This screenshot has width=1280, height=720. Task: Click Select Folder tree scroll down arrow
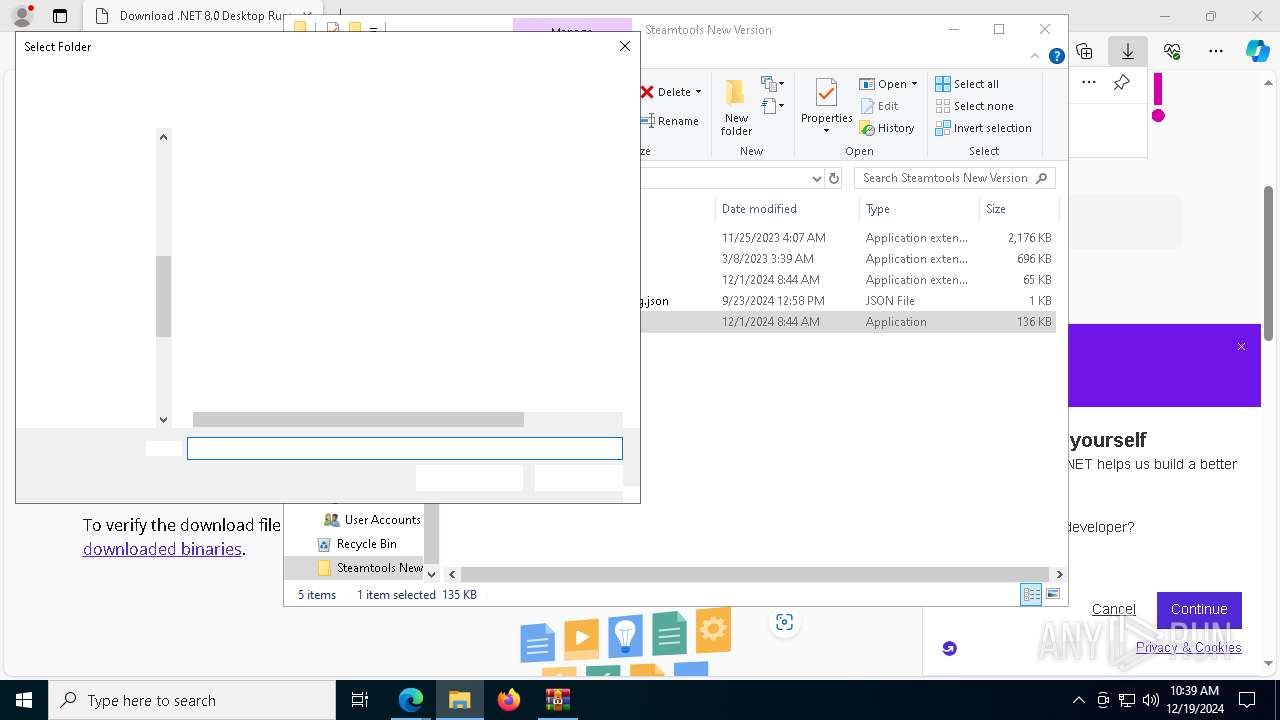point(164,420)
